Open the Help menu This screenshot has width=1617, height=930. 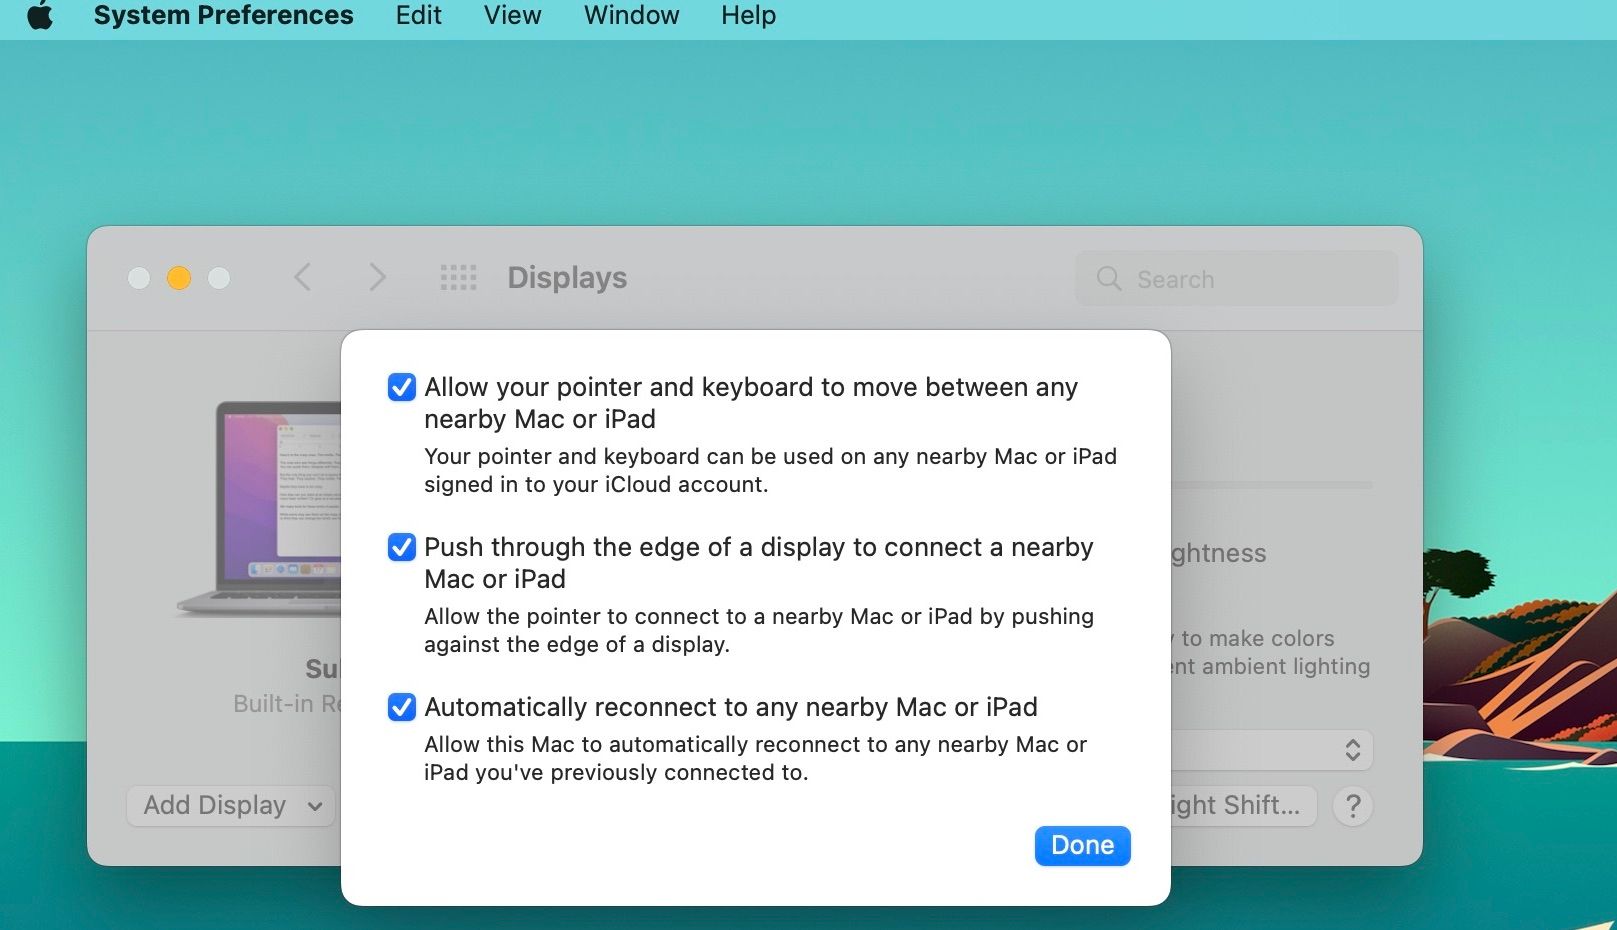748,16
